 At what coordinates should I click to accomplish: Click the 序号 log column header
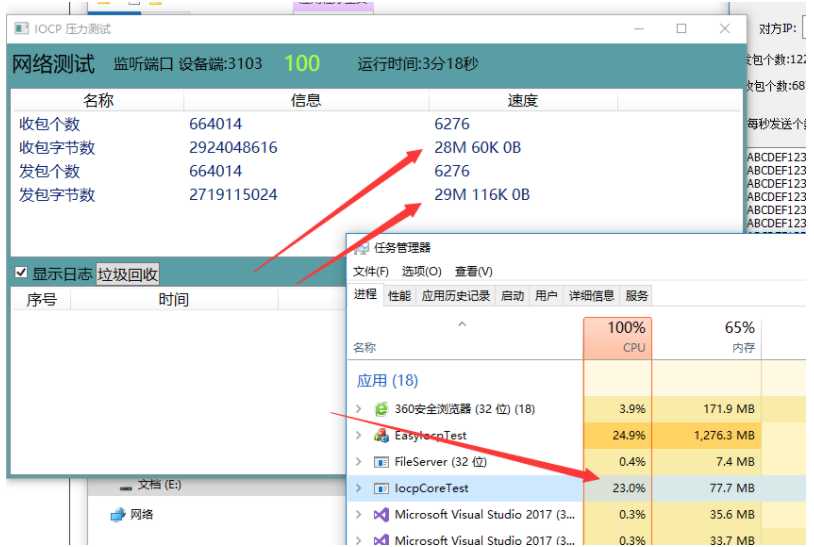pos(42,299)
